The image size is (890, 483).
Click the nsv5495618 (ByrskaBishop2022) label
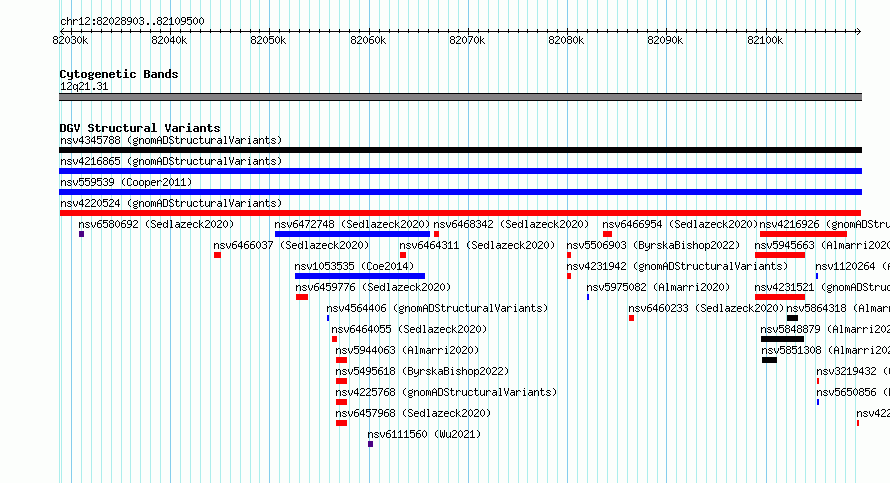pos(422,371)
